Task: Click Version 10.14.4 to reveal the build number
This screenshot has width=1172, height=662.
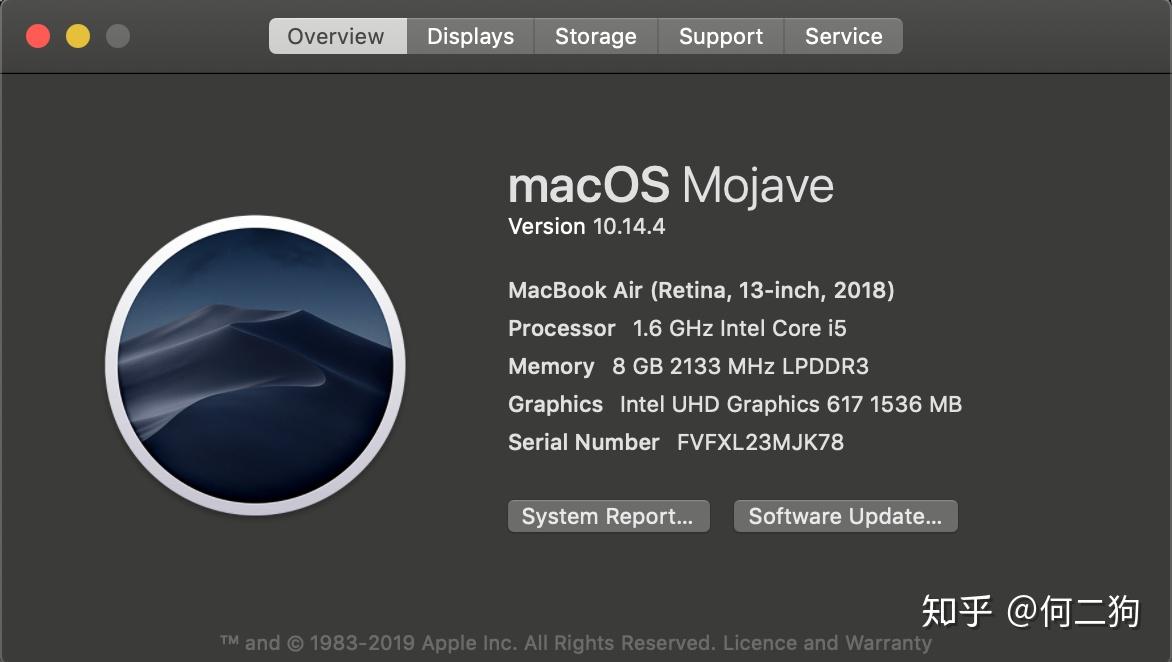Action: (x=587, y=226)
